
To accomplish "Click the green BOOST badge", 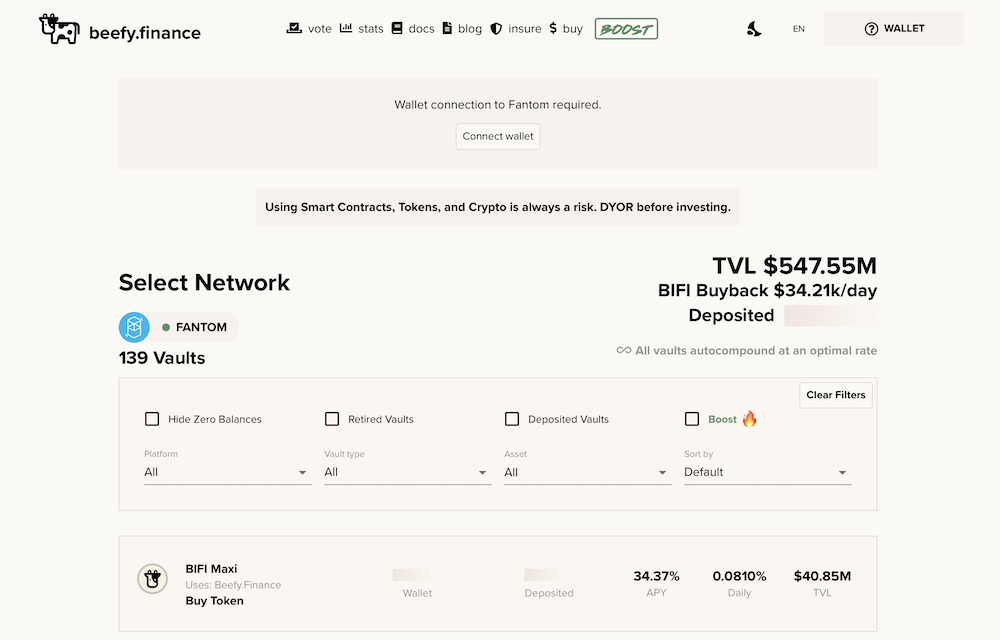I will [626, 29].
